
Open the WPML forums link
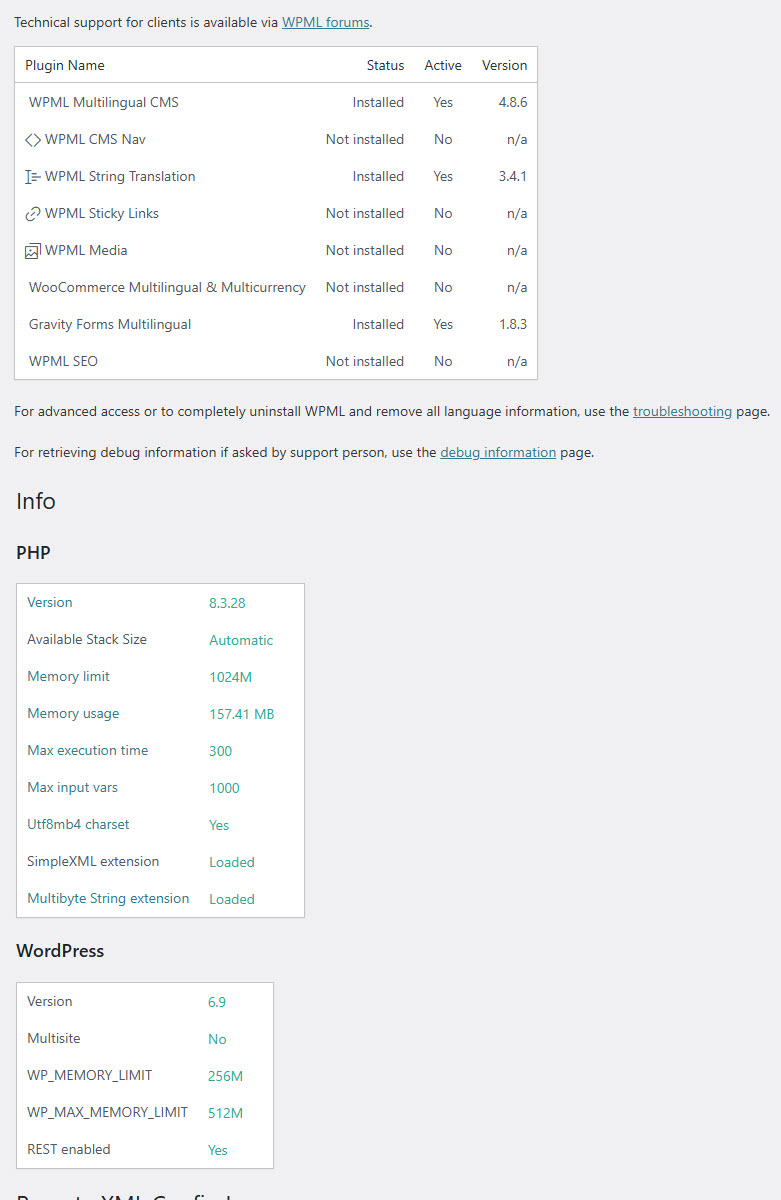coord(326,22)
